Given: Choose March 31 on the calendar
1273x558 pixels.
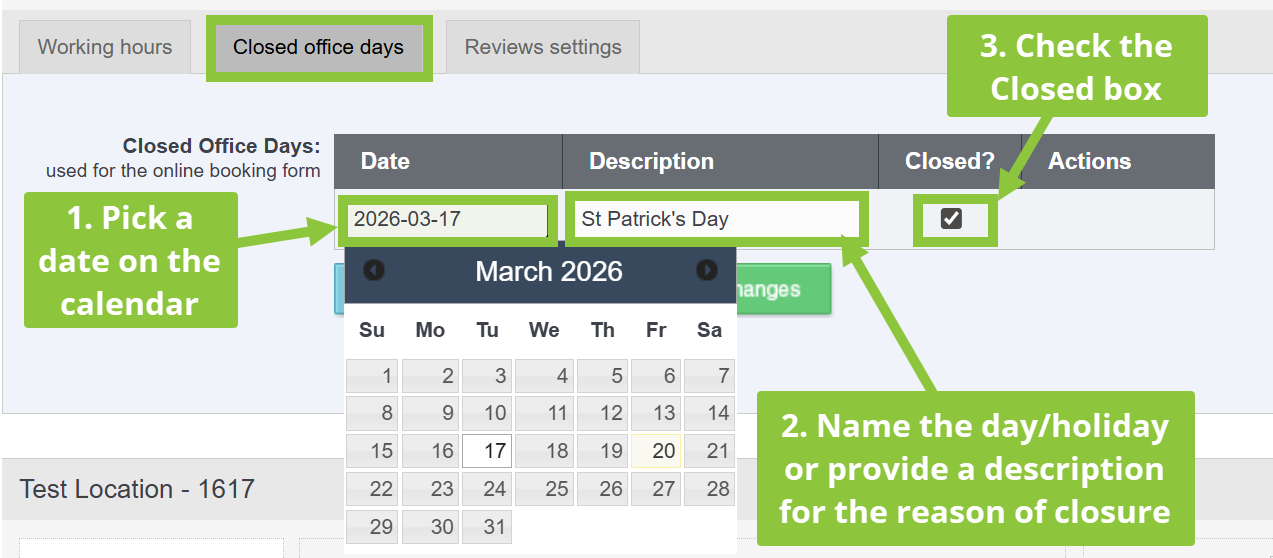Looking at the screenshot, I should click(x=487, y=527).
